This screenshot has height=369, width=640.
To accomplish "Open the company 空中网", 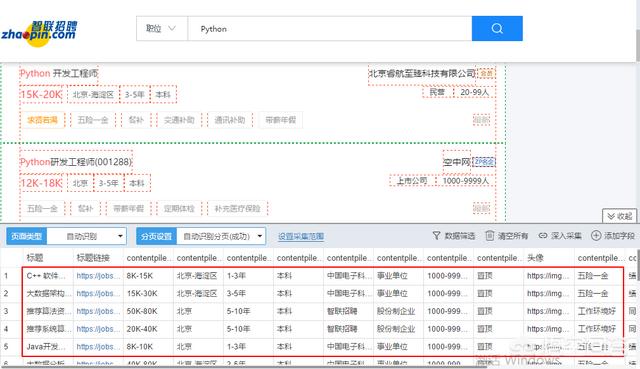I will click(x=457, y=162).
